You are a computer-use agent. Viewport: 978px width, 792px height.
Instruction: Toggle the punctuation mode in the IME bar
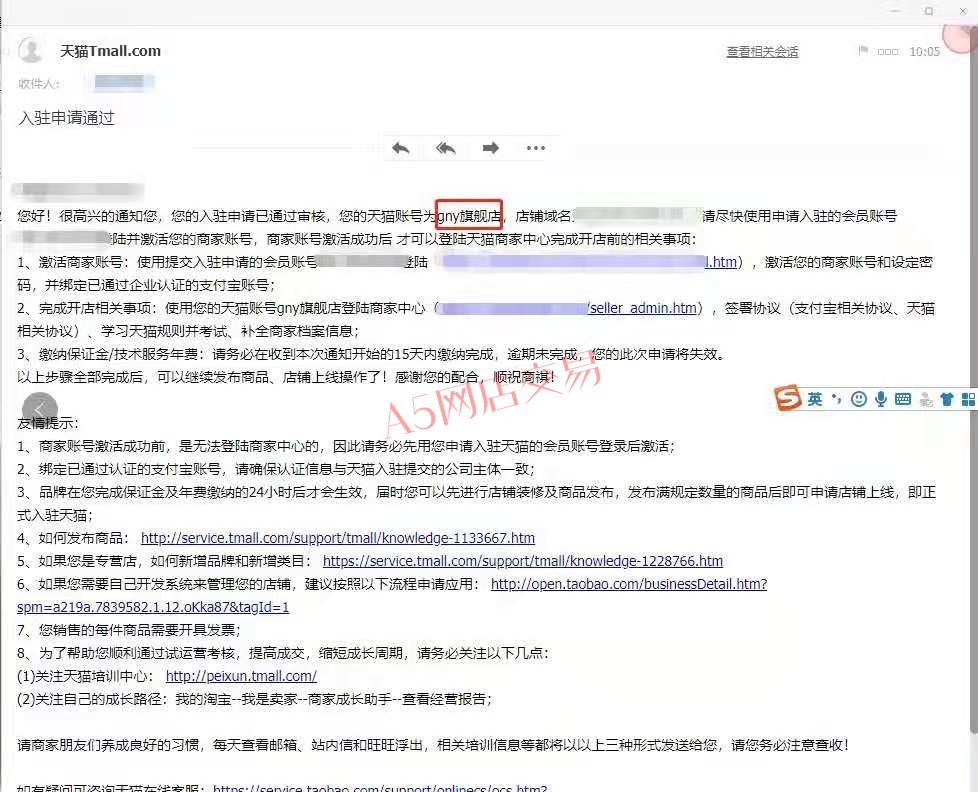836,399
